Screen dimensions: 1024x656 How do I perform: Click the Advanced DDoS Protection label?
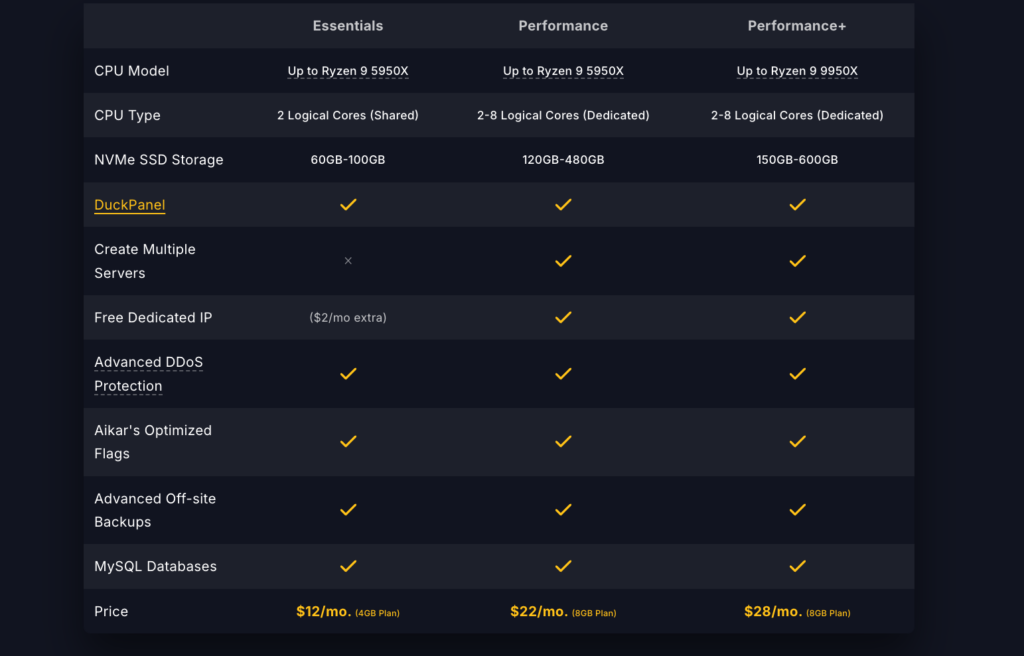(148, 374)
